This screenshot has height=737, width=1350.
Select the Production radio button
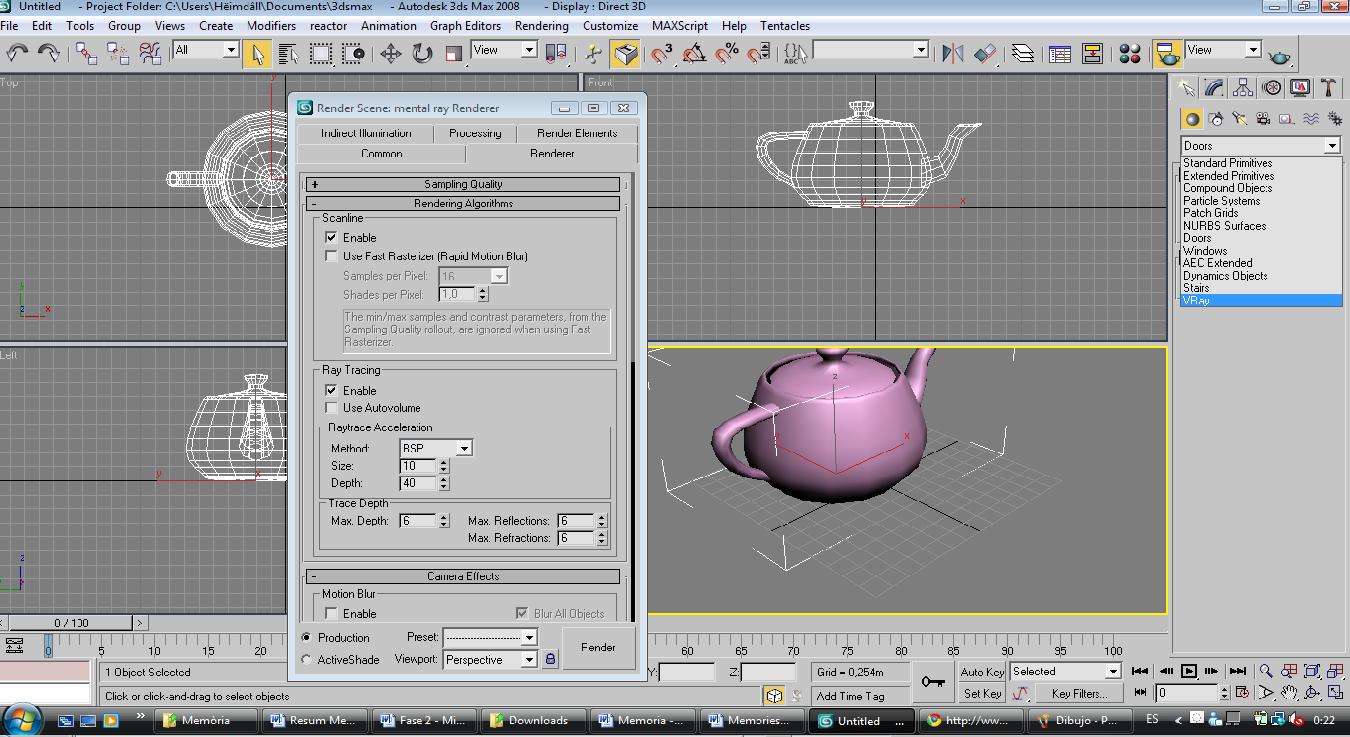point(306,638)
